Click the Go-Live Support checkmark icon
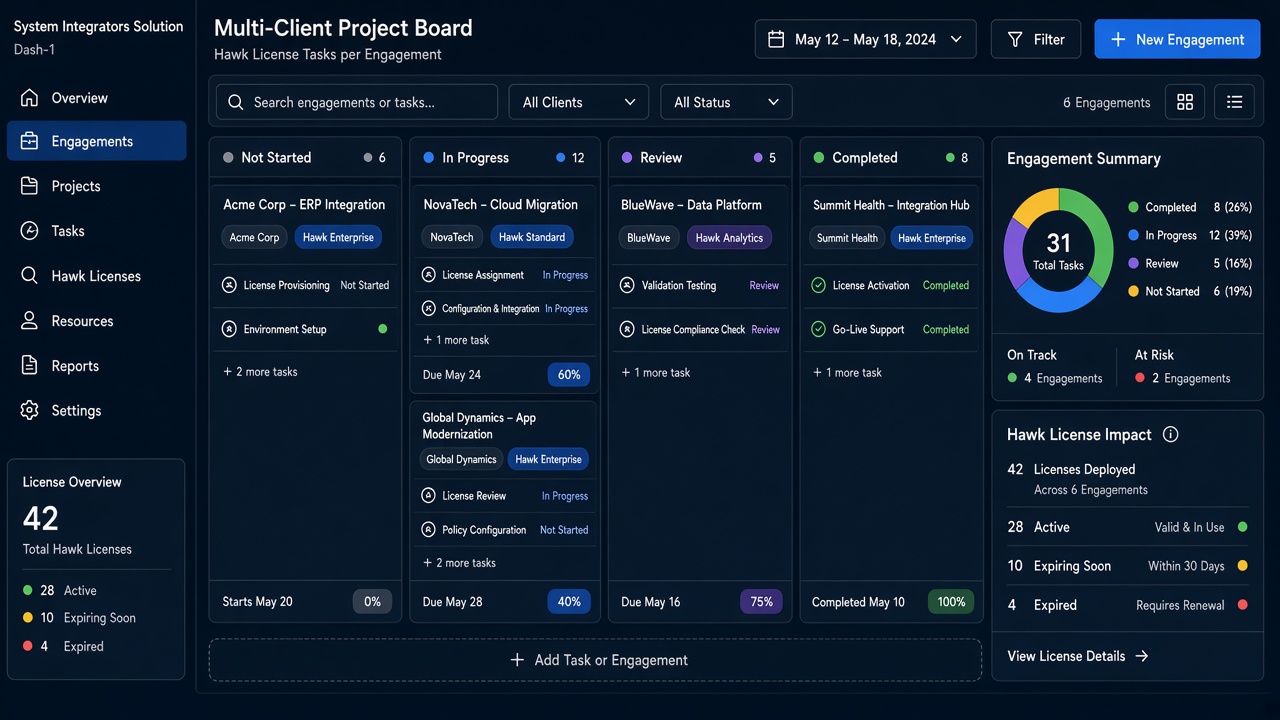This screenshot has height=720, width=1280. coord(818,329)
